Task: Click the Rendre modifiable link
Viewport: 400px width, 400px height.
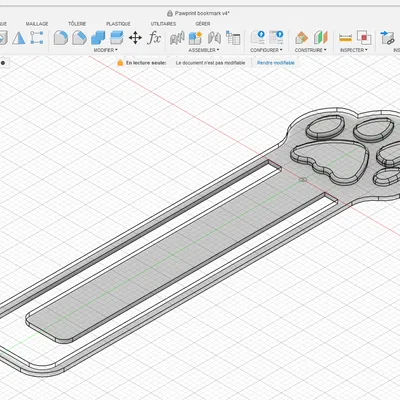Action: pyautogui.click(x=276, y=63)
